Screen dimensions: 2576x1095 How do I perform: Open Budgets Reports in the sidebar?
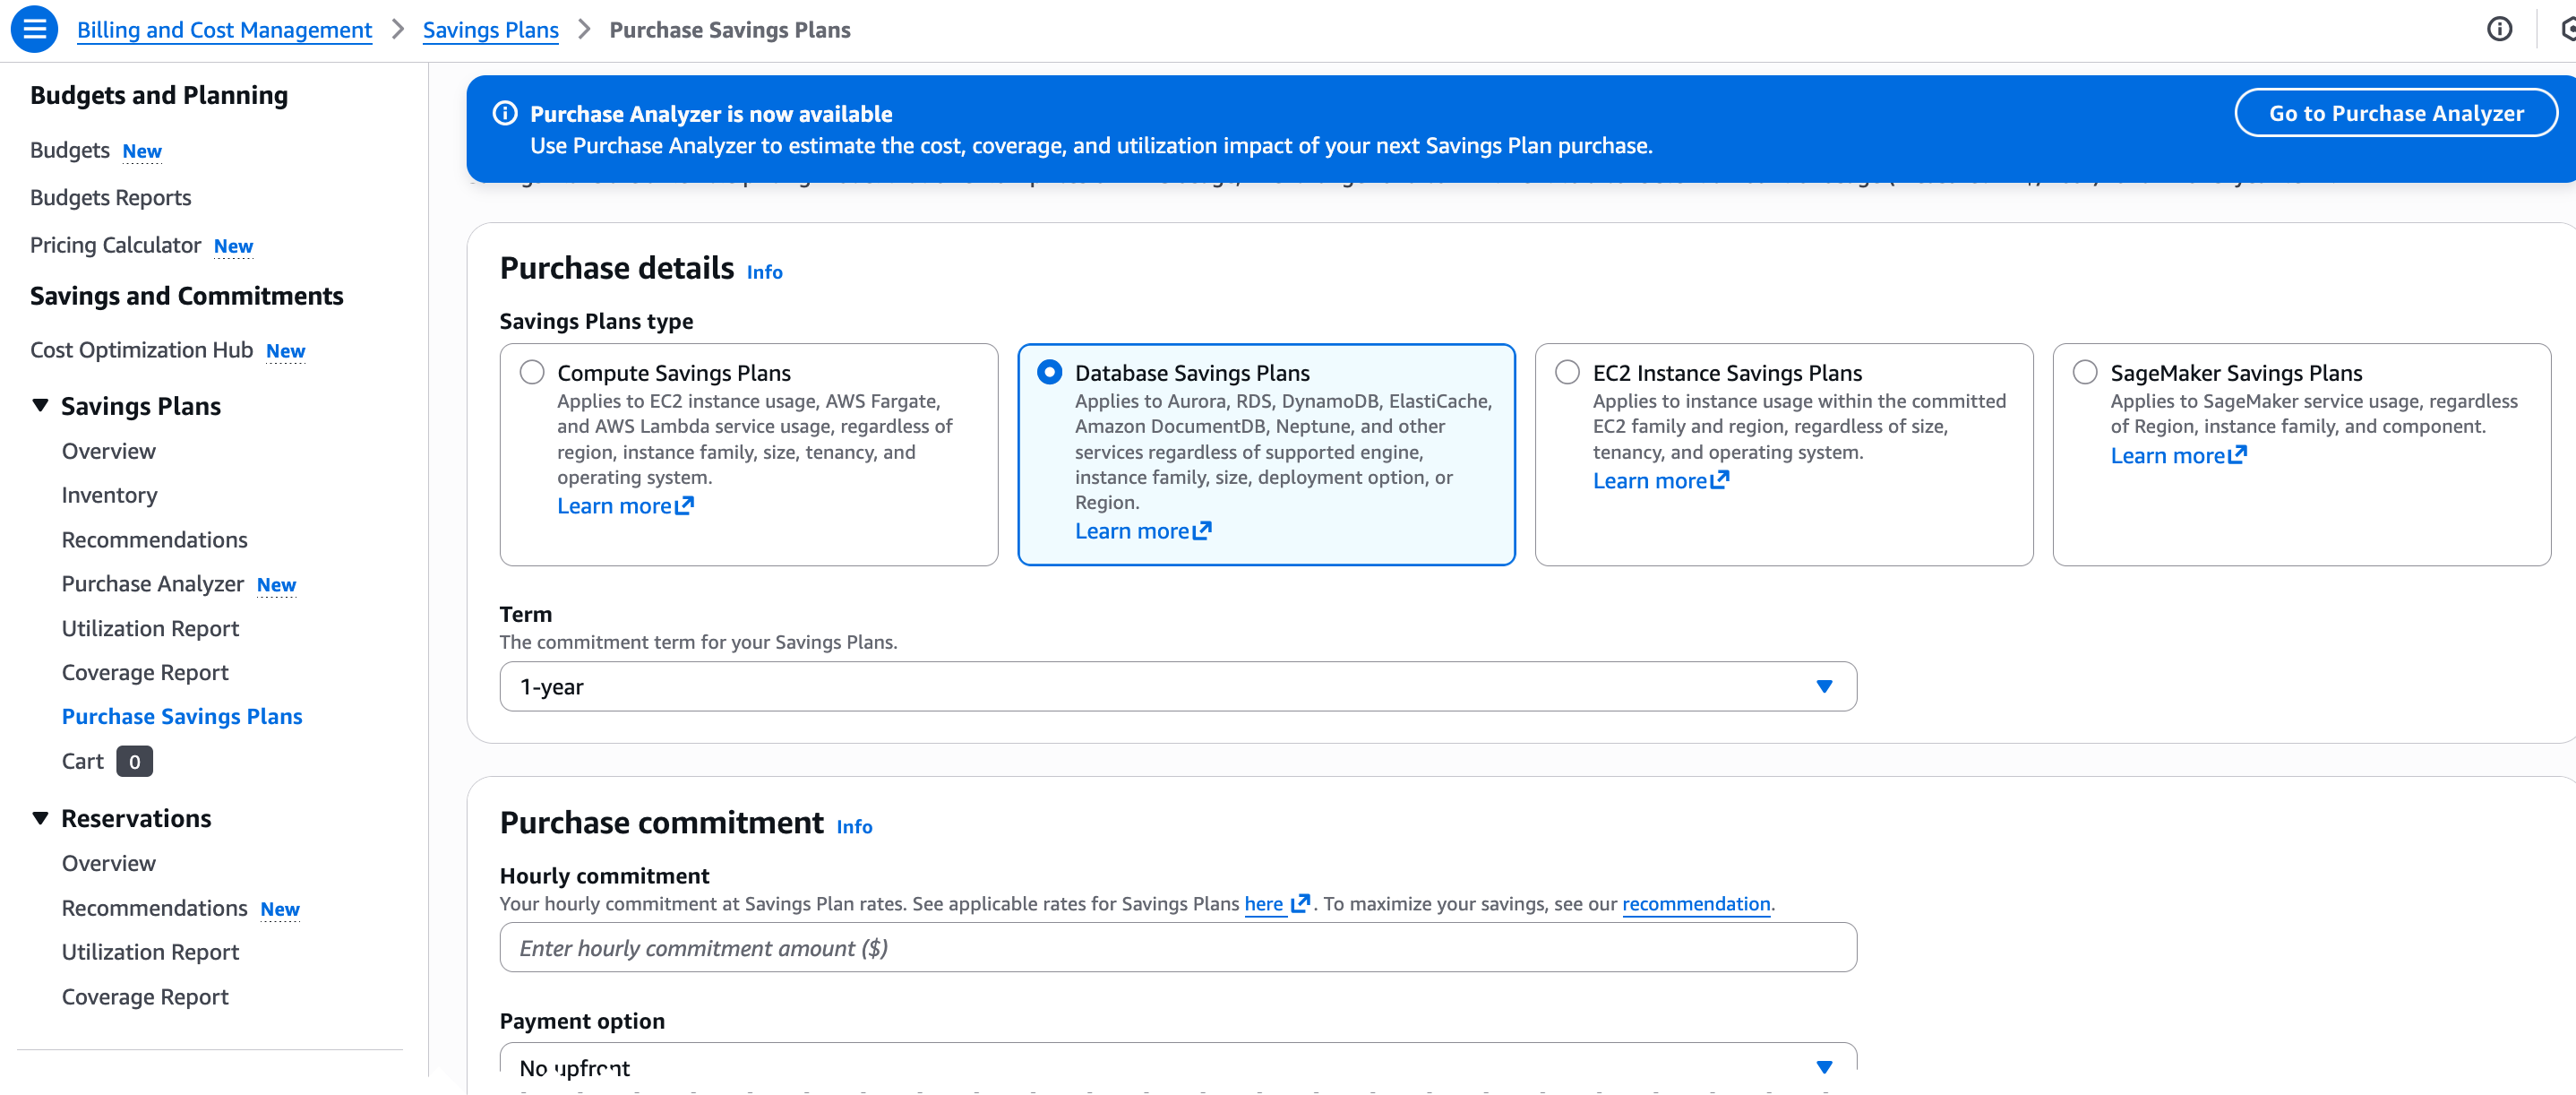pos(110,197)
